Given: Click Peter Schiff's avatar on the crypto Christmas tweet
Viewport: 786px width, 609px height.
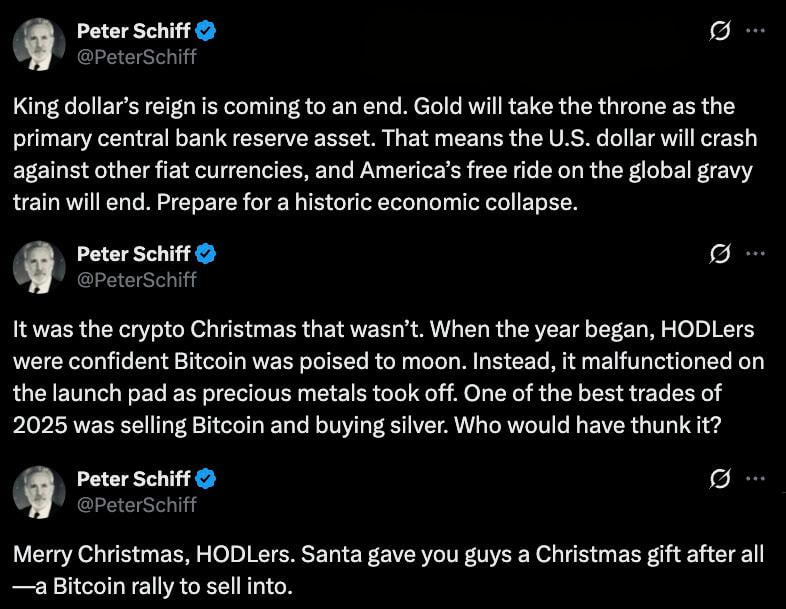Looking at the screenshot, I should [41, 269].
